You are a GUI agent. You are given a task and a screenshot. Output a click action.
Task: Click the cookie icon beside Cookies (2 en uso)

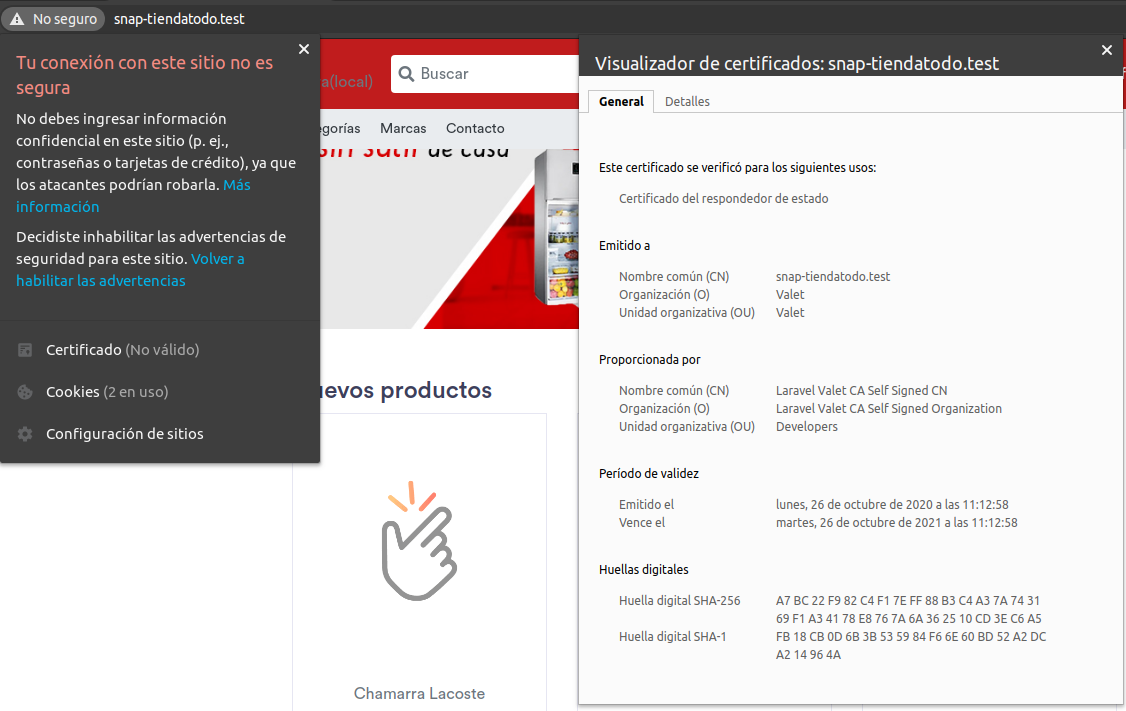[24, 391]
